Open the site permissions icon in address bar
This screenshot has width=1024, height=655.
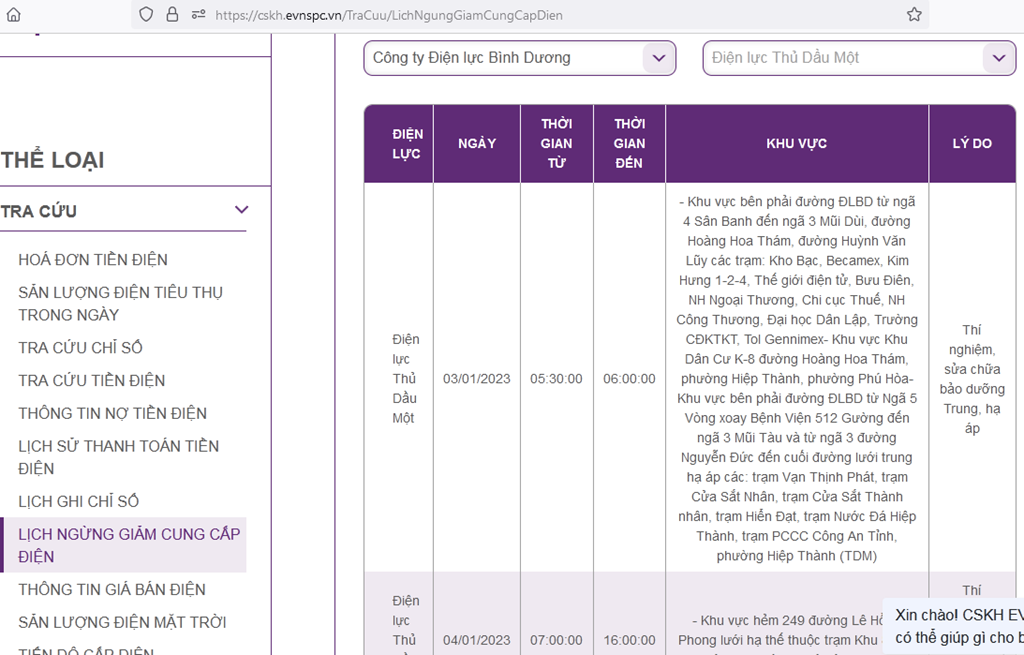(x=199, y=14)
